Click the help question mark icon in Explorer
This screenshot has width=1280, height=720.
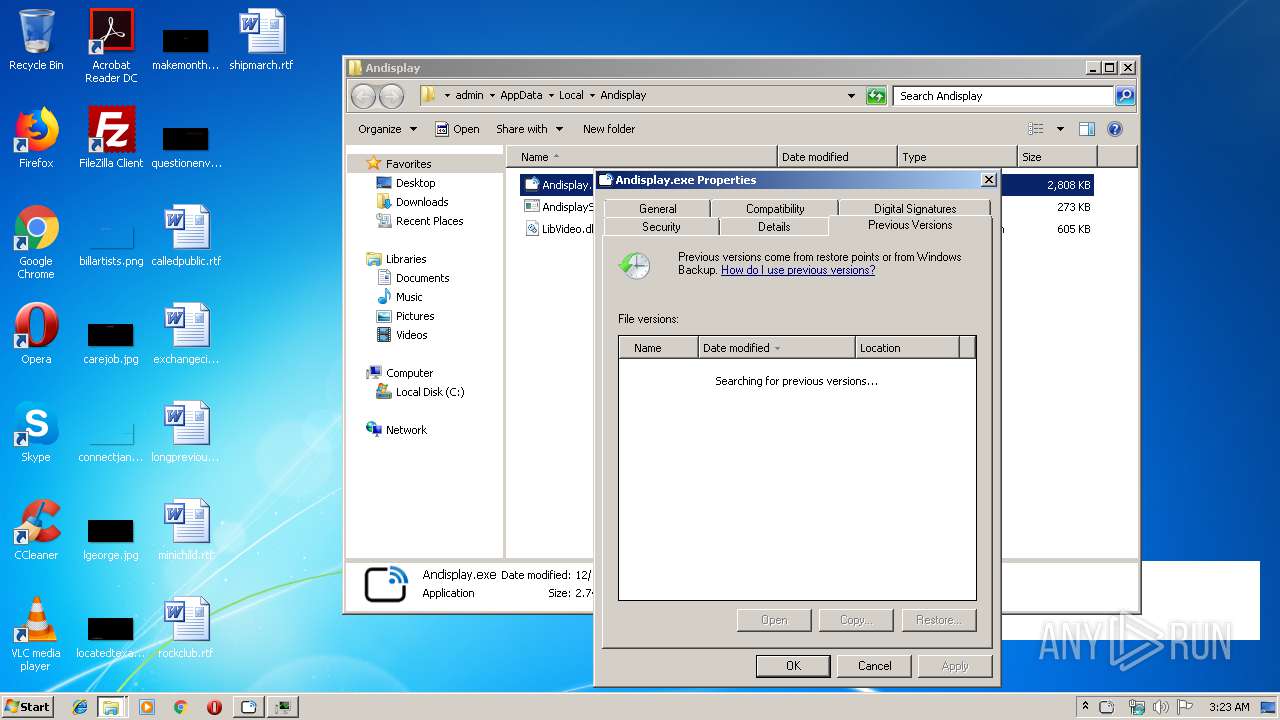pyautogui.click(x=1115, y=129)
